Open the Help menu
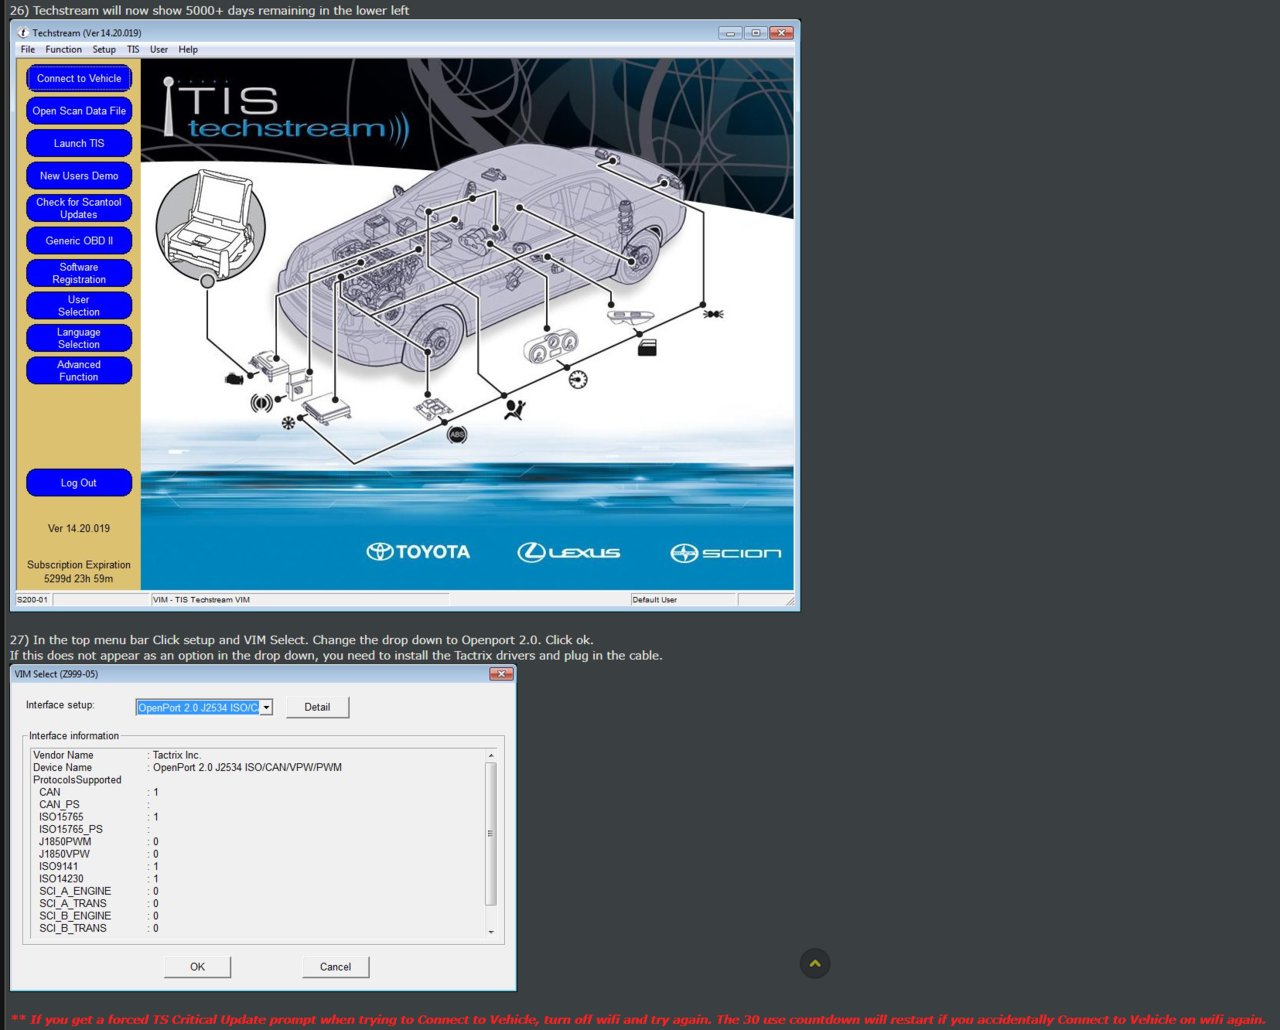This screenshot has height=1030, width=1280. click(x=188, y=49)
